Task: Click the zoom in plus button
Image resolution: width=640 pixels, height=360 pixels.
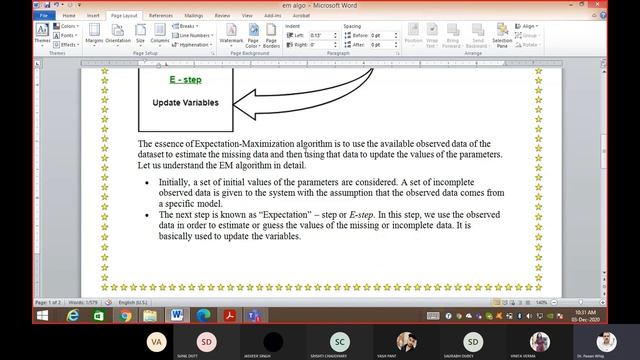Action: tap(602, 302)
